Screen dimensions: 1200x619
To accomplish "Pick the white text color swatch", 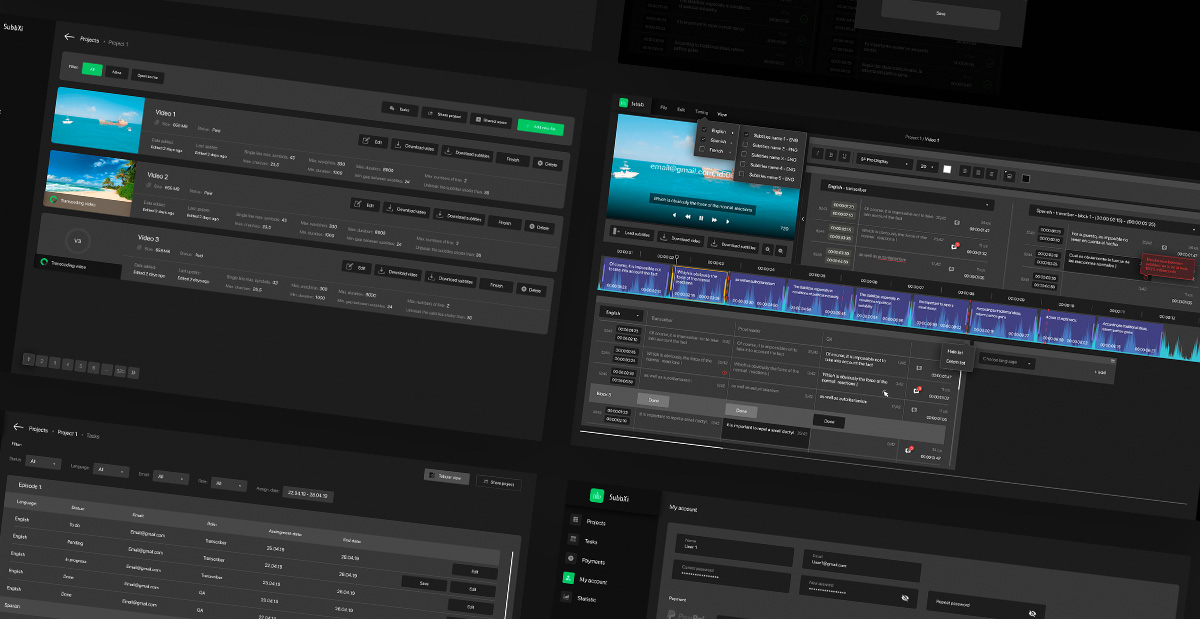I will coord(947,169).
